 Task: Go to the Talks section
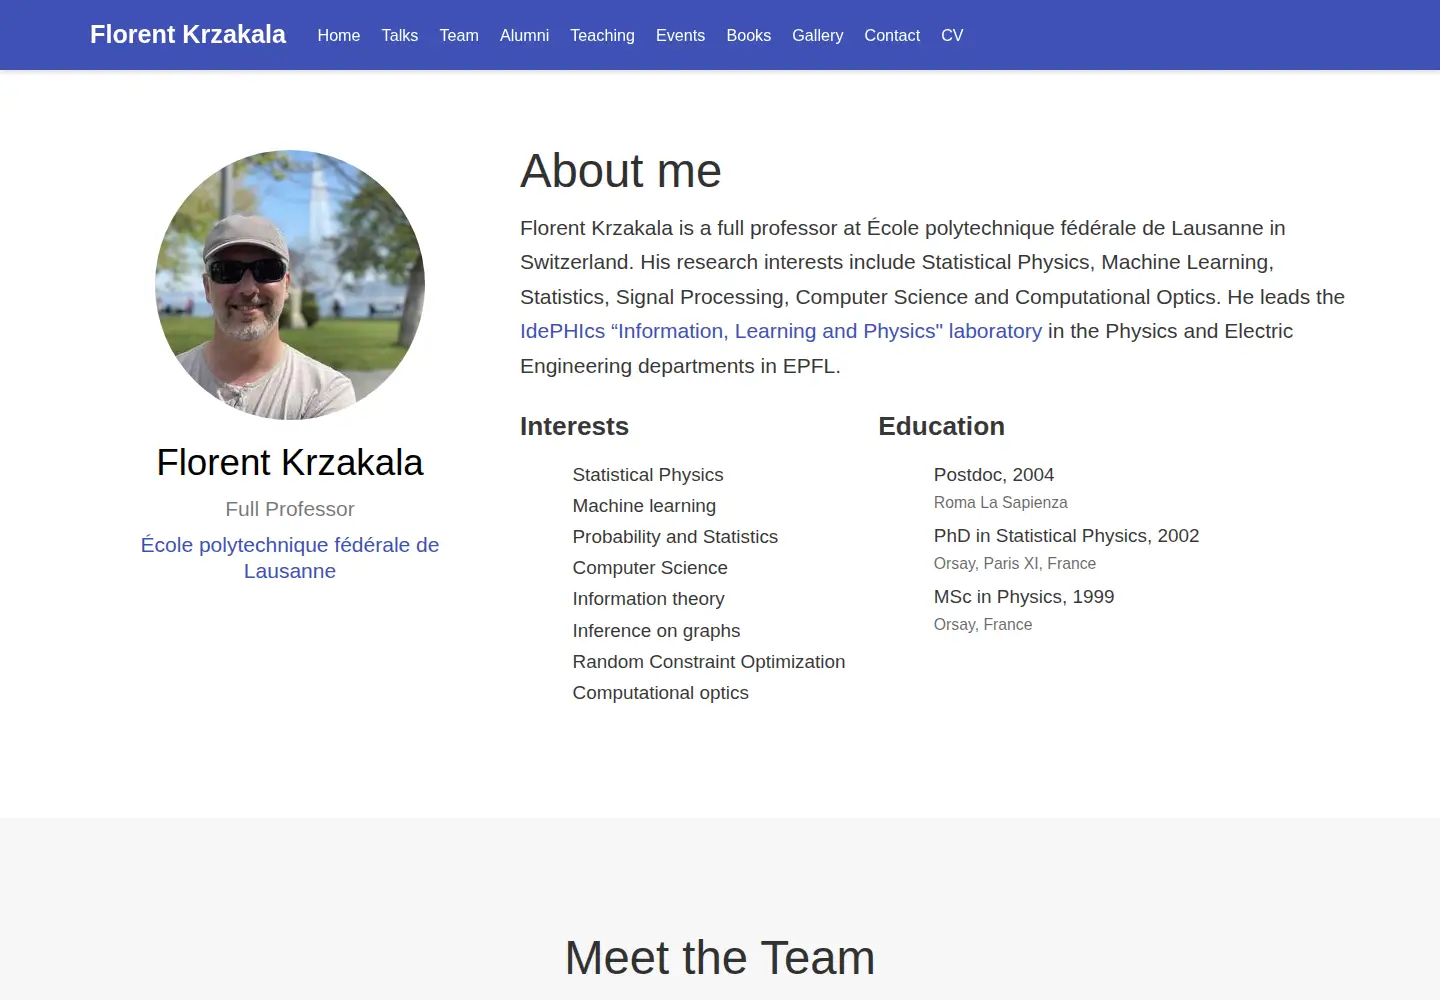(400, 35)
